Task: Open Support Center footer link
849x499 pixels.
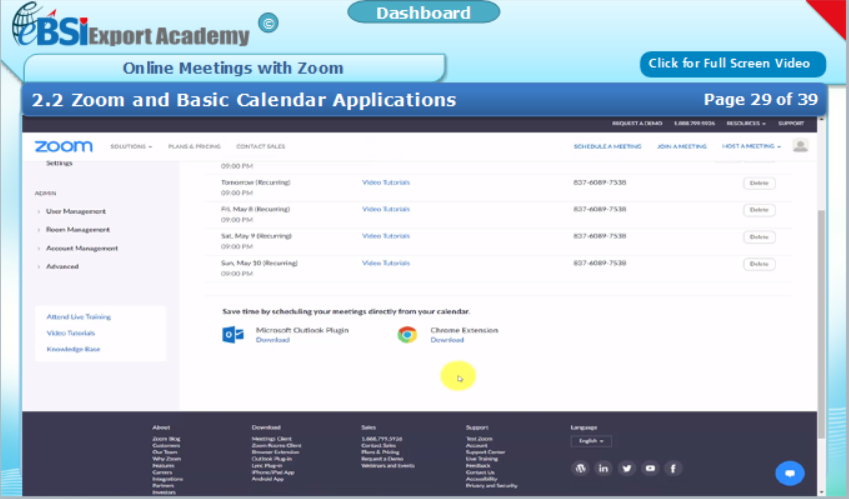Action: point(485,452)
